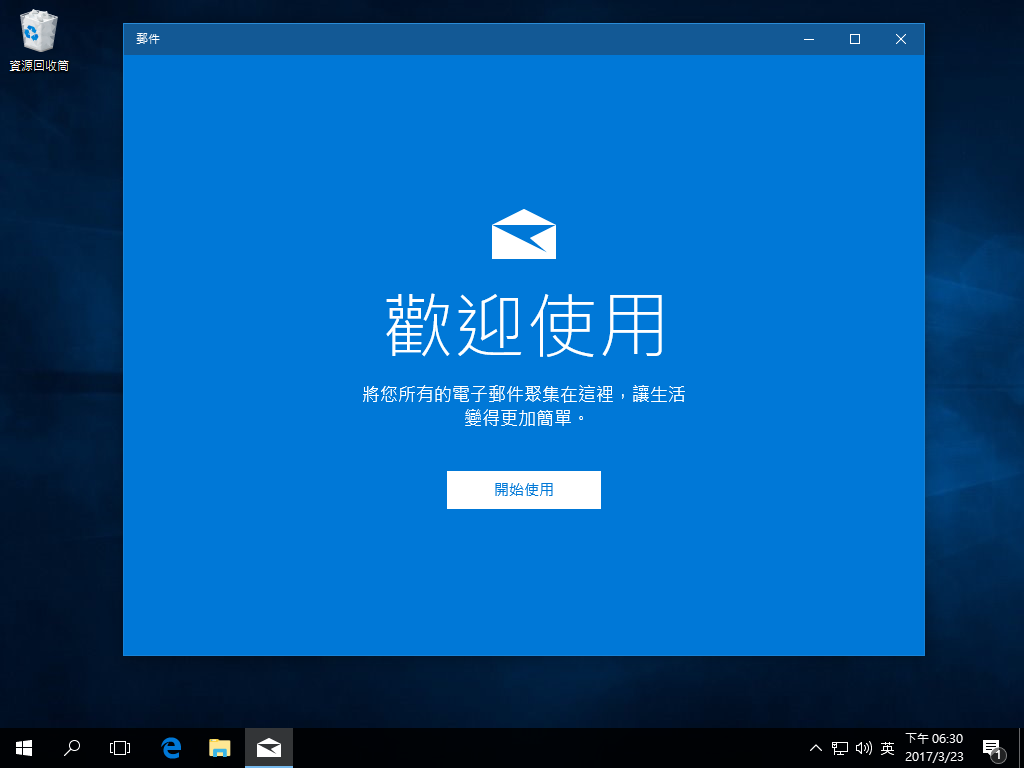Open the Action Center notifications icon
This screenshot has height=768, width=1024.
pos(992,748)
